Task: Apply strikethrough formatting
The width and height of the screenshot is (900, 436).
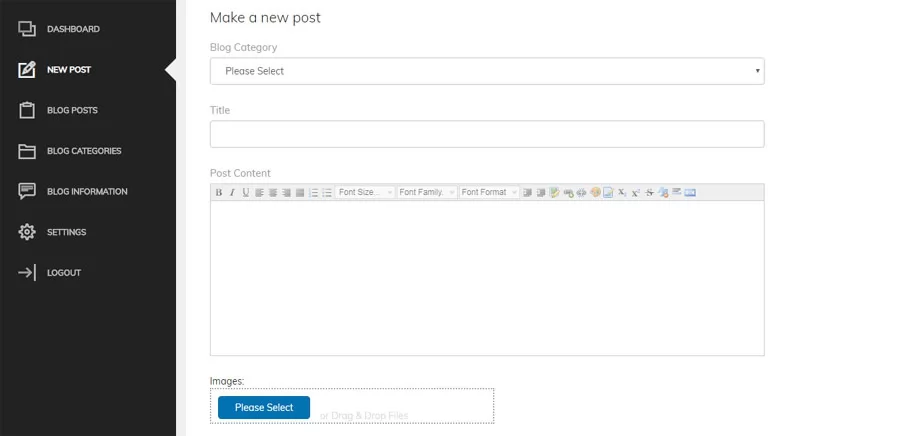Action: 649,193
